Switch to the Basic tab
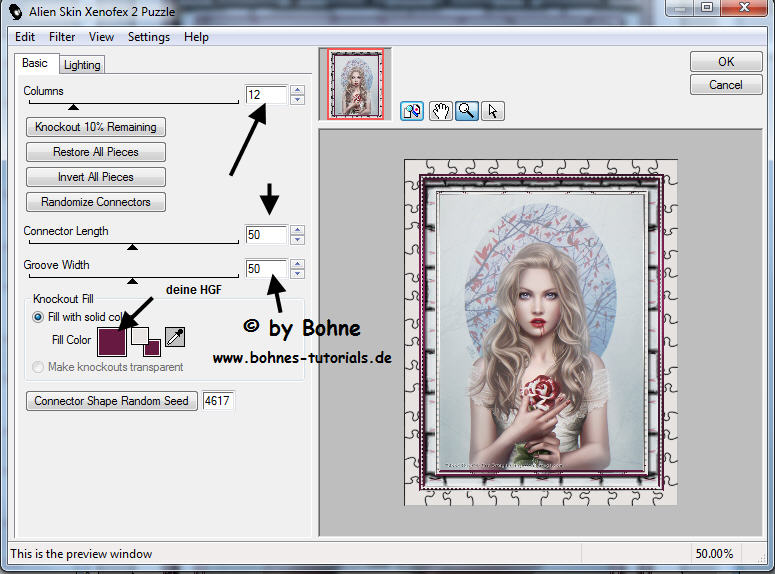The height and width of the screenshot is (574, 775). tap(35, 63)
